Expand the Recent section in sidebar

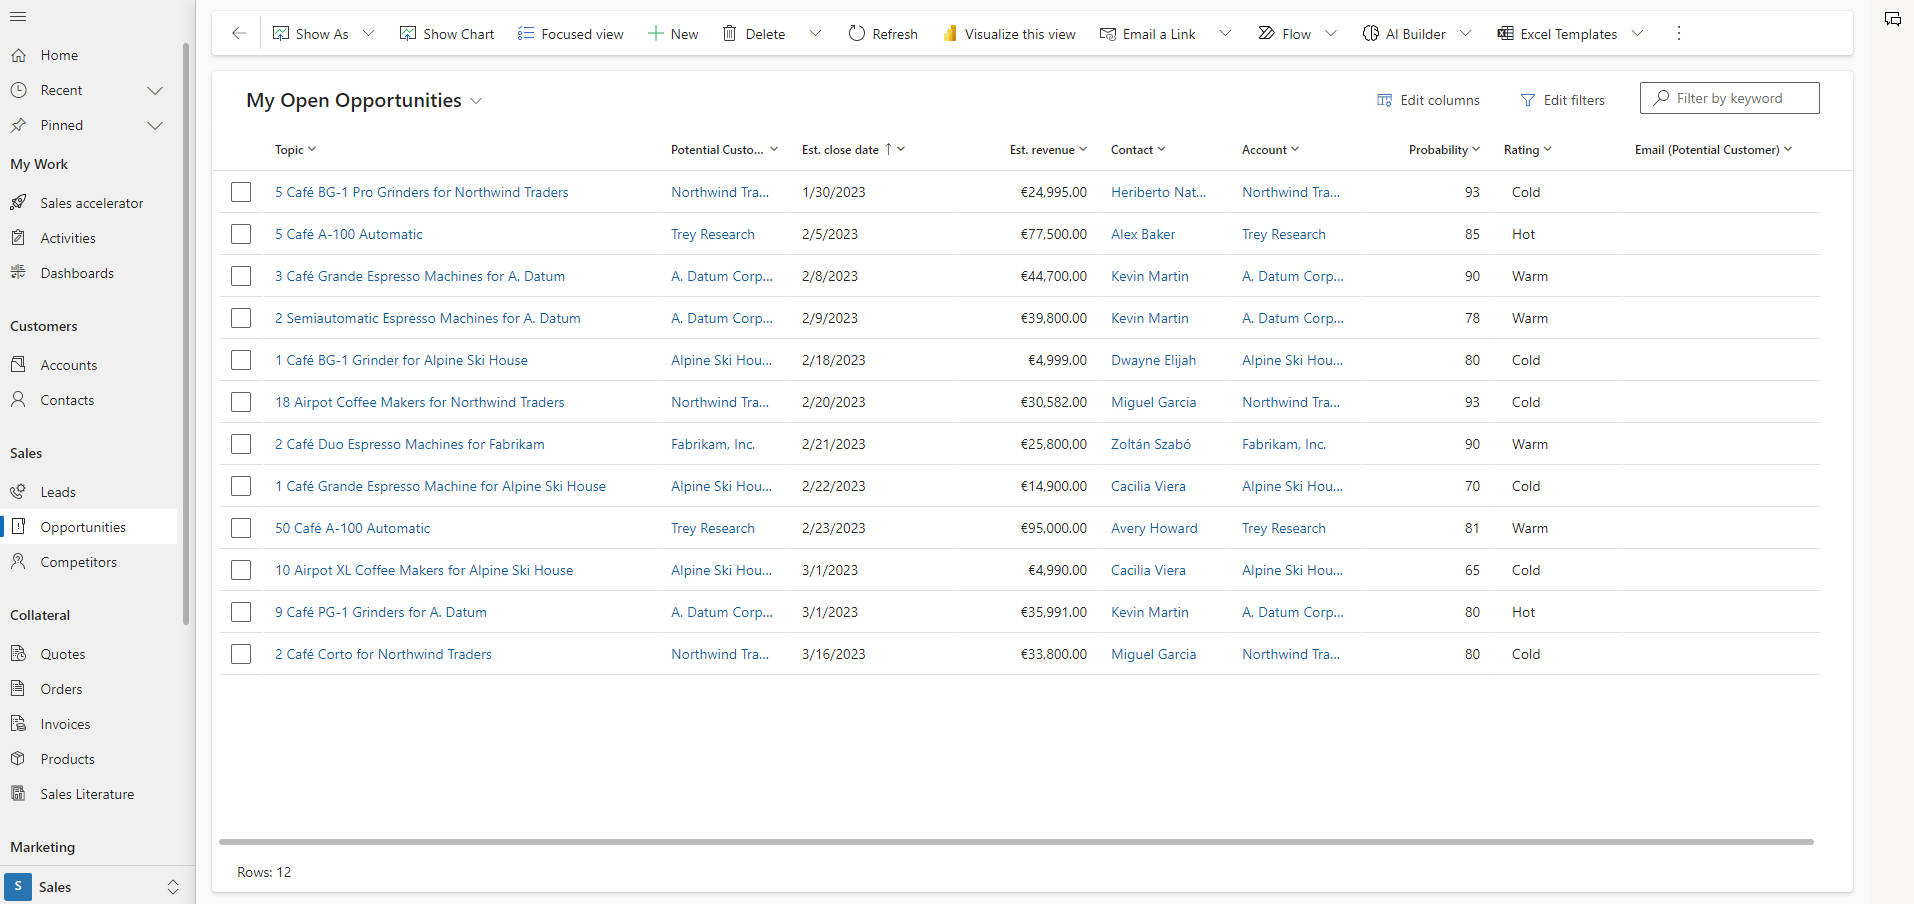(155, 90)
